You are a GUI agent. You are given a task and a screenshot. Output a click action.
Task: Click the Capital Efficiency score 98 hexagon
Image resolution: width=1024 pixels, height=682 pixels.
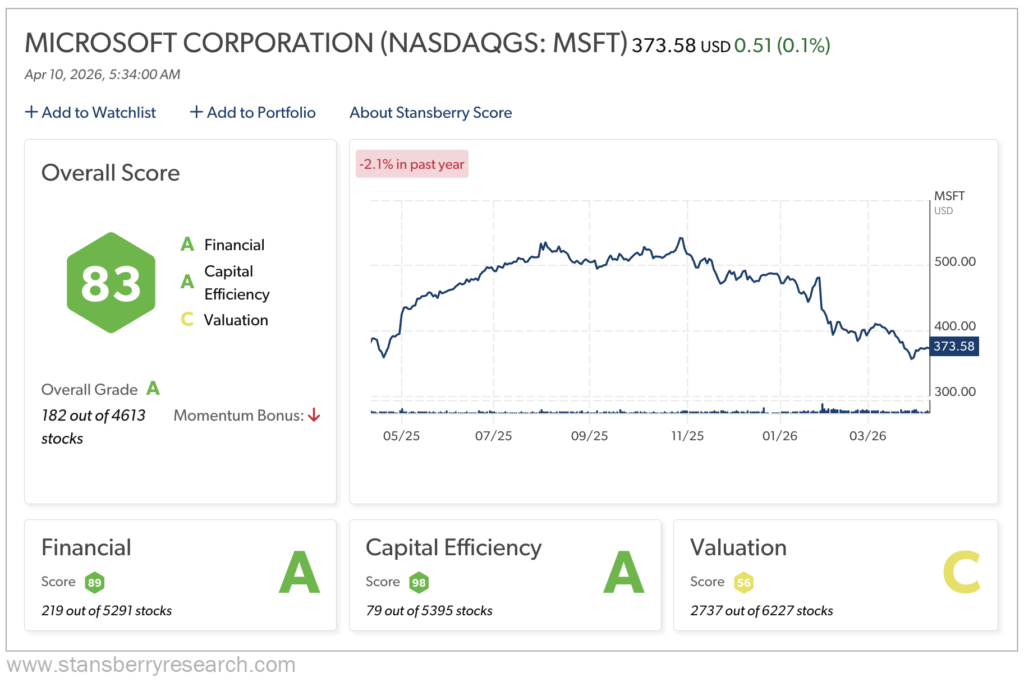coord(419,582)
